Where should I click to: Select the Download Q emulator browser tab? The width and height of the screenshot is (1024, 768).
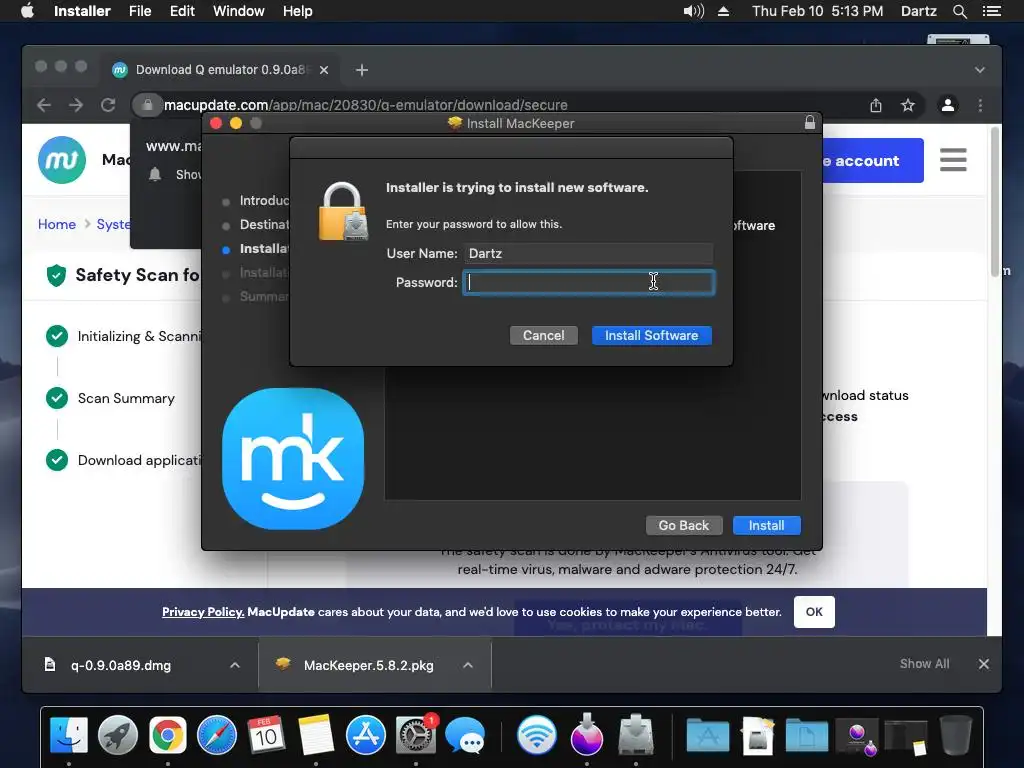[x=219, y=70]
